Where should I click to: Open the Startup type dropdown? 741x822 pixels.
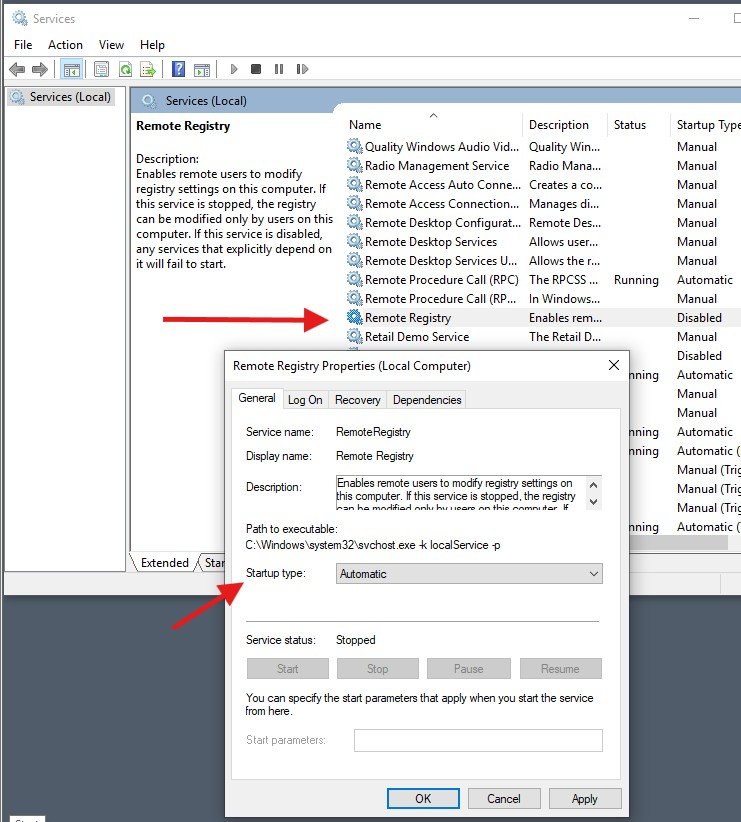coord(468,574)
